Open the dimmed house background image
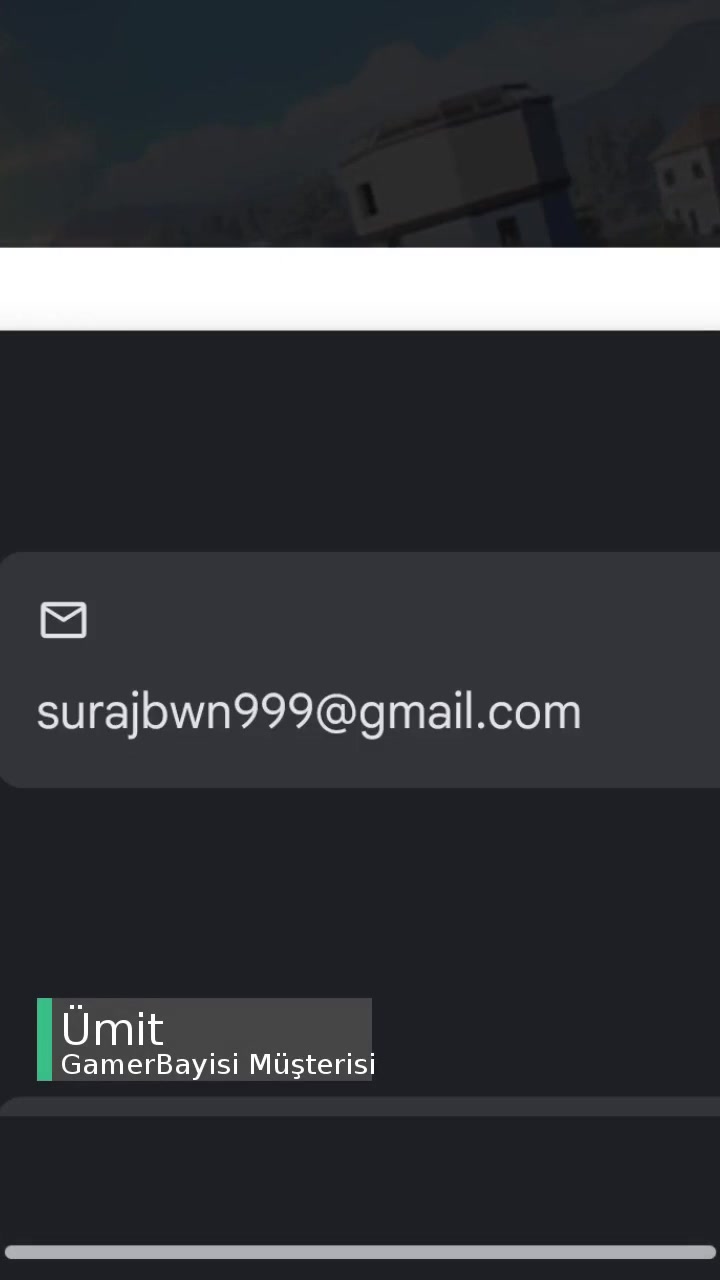The height and width of the screenshot is (1280, 720). [360, 123]
